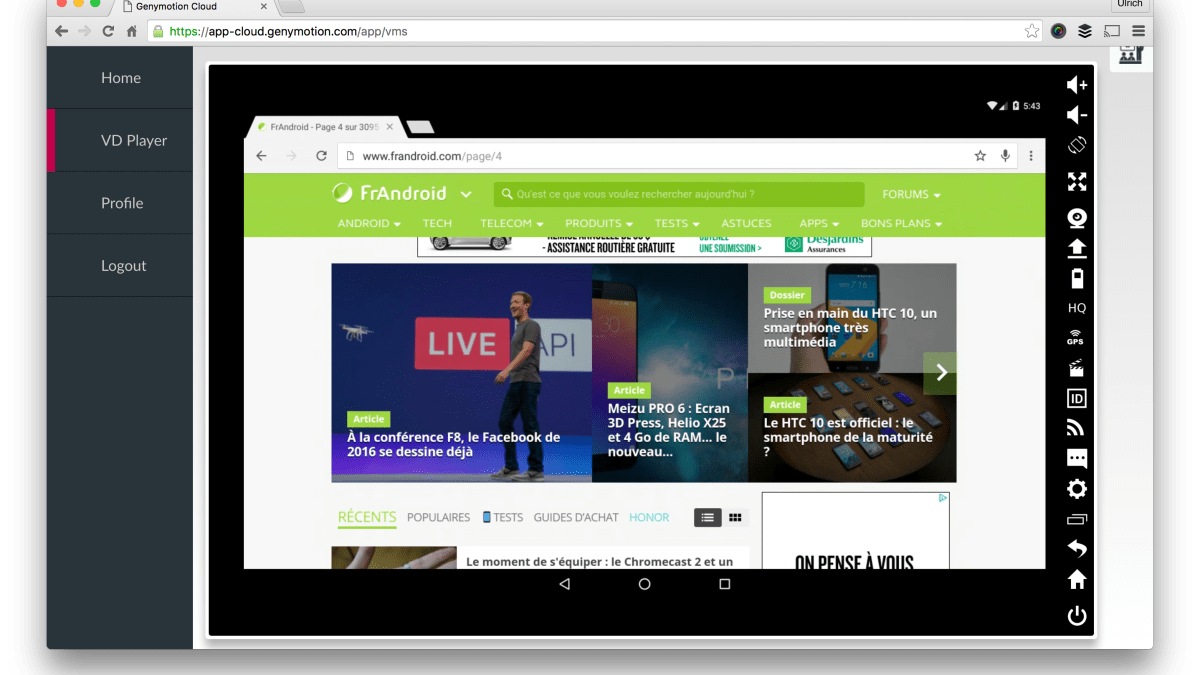
Task: Advance carousel with next arrow
Action: click(x=940, y=373)
